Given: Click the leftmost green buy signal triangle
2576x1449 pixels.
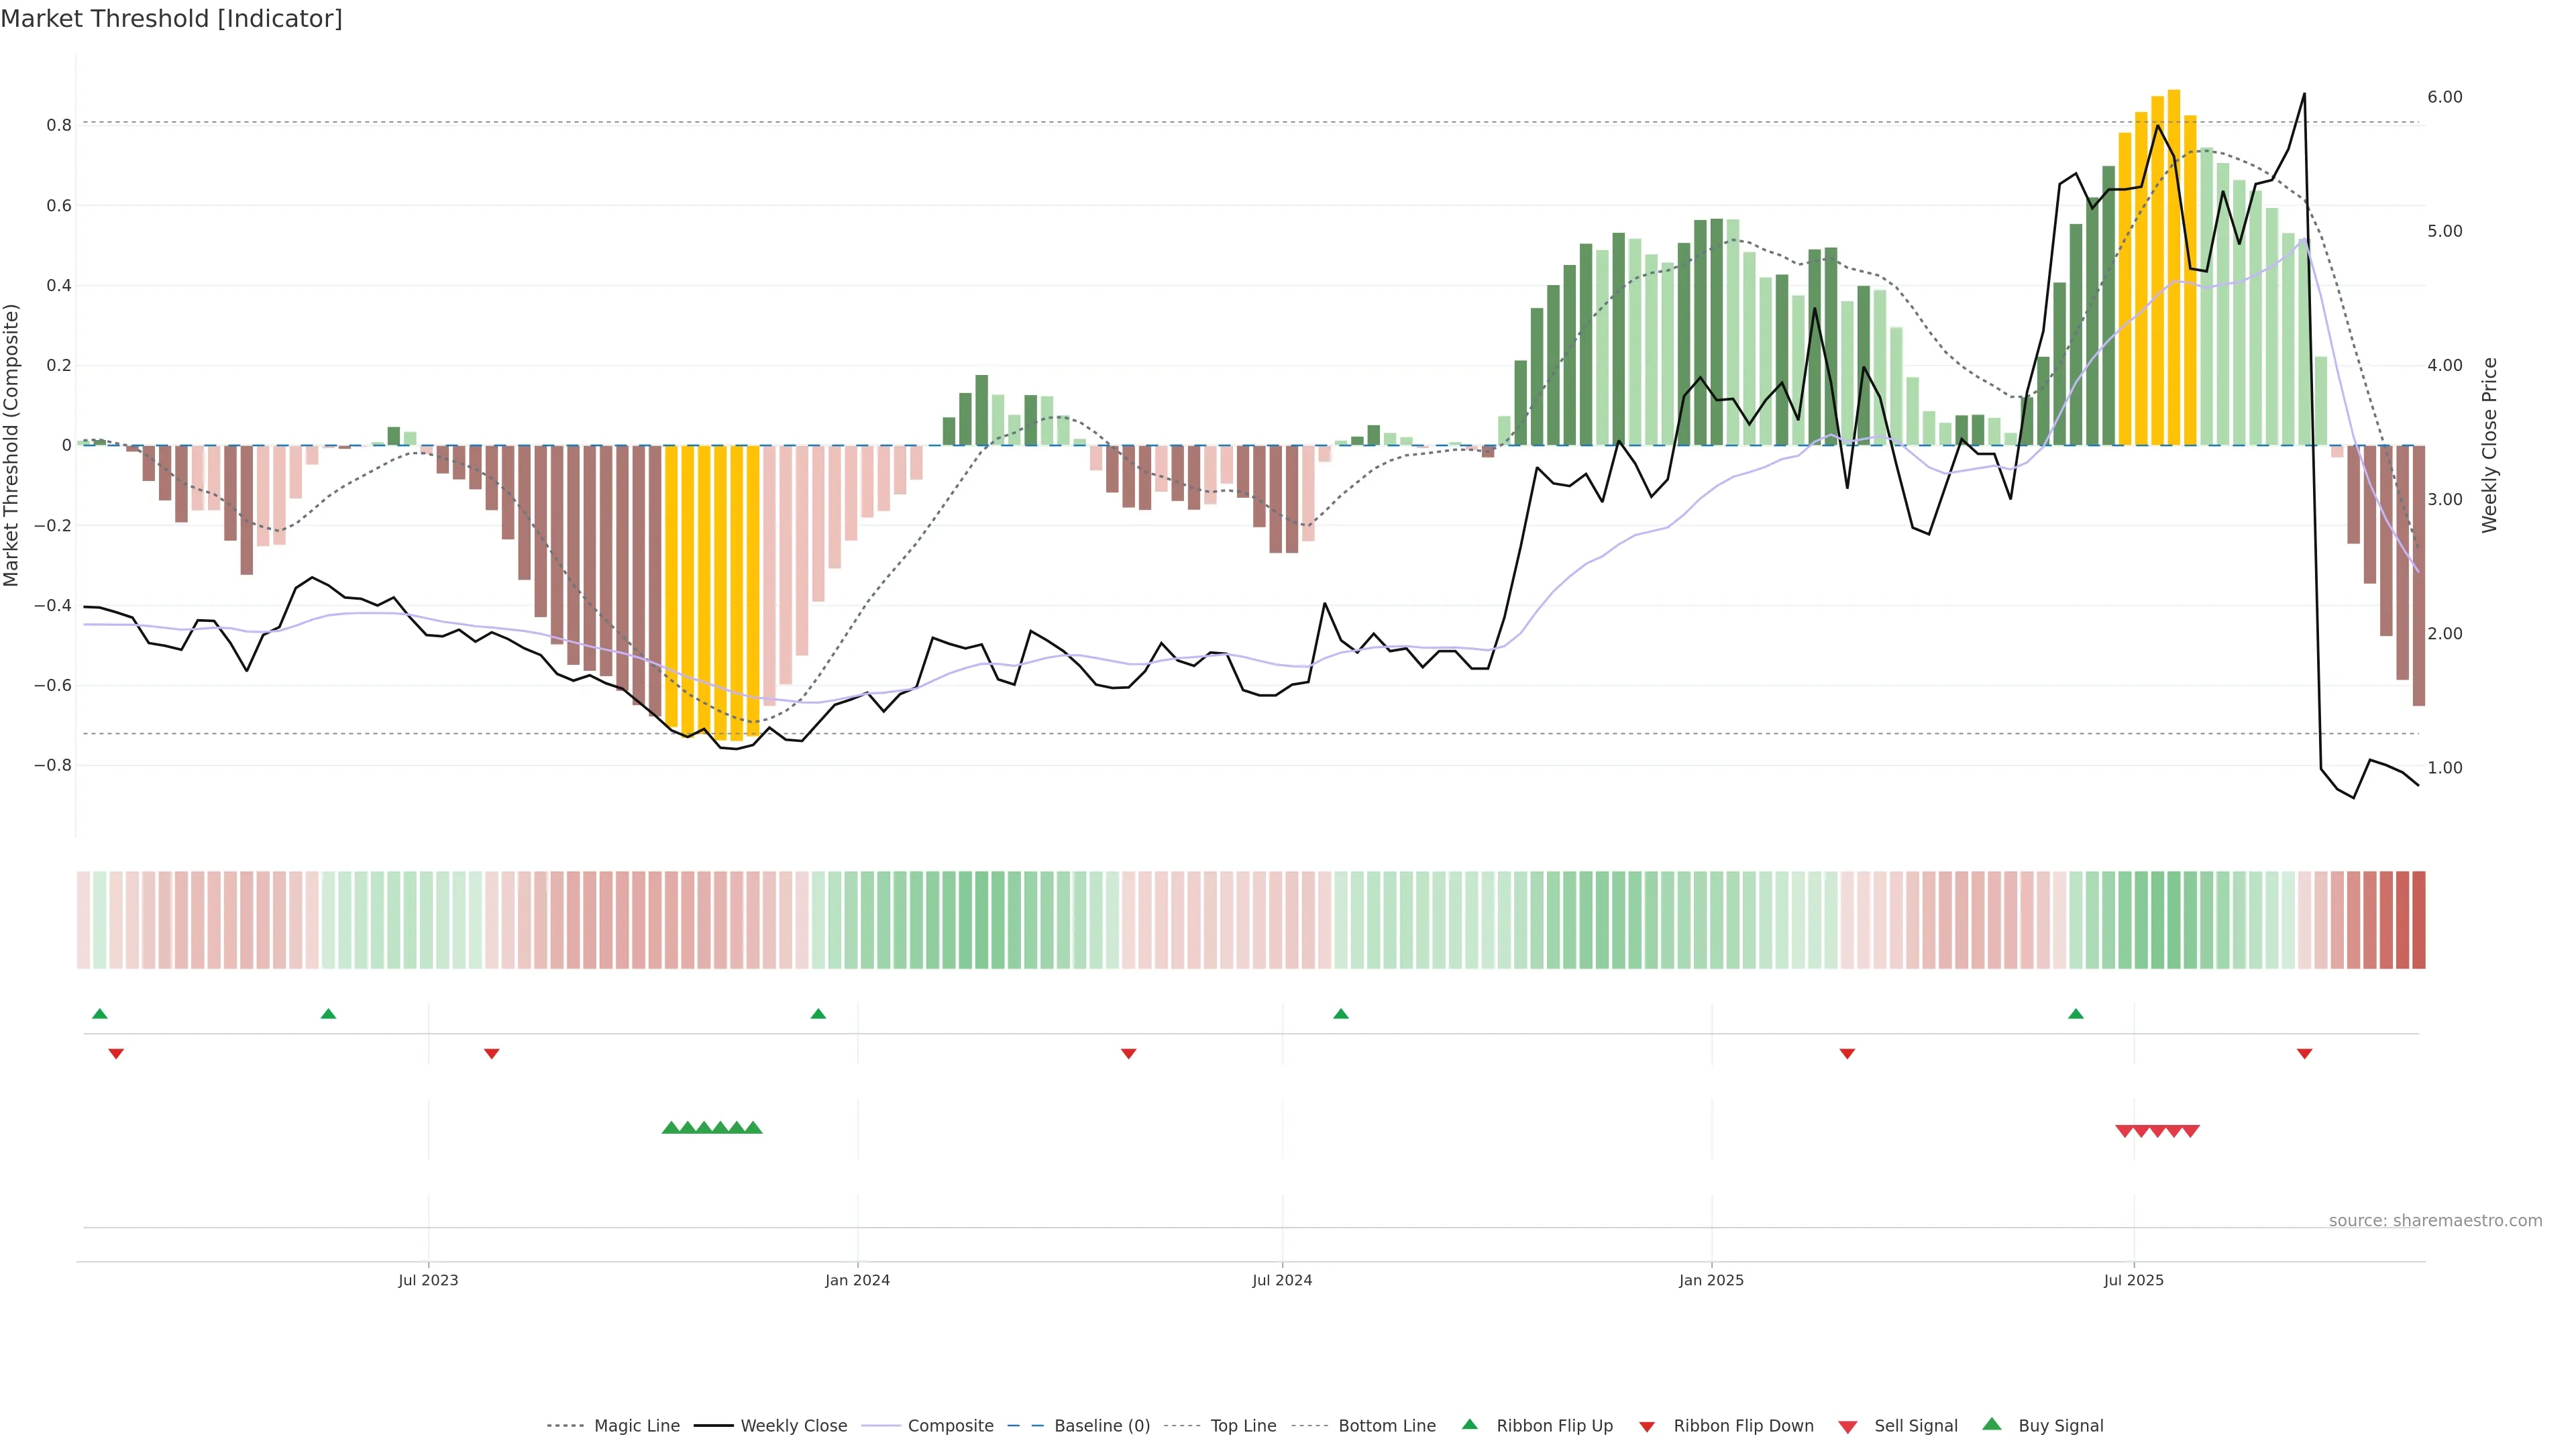Looking at the screenshot, I should pyautogui.click(x=671, y=1128).
